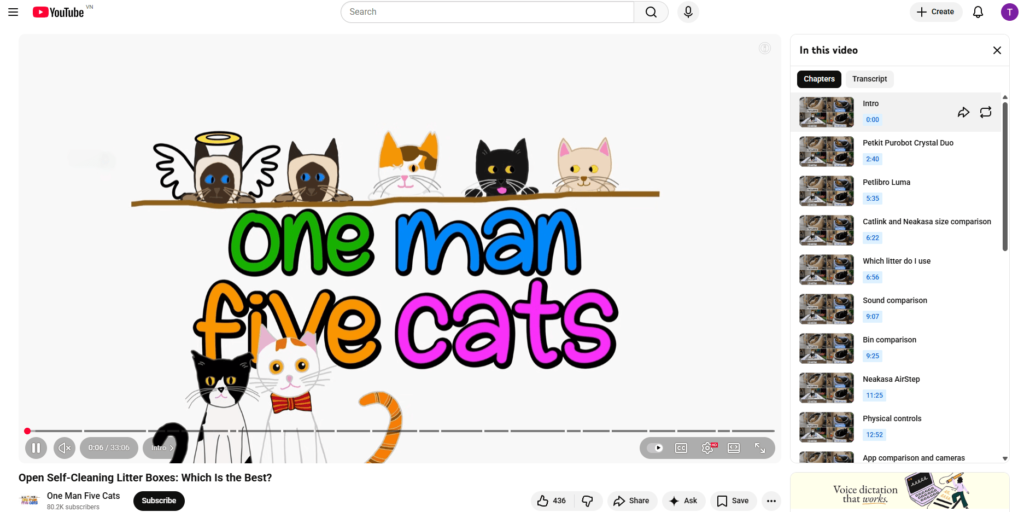Open One Man Five Cats channel
Image resolution: width=1024 pixels, height=512 pixels.
(x=84, y=496)
